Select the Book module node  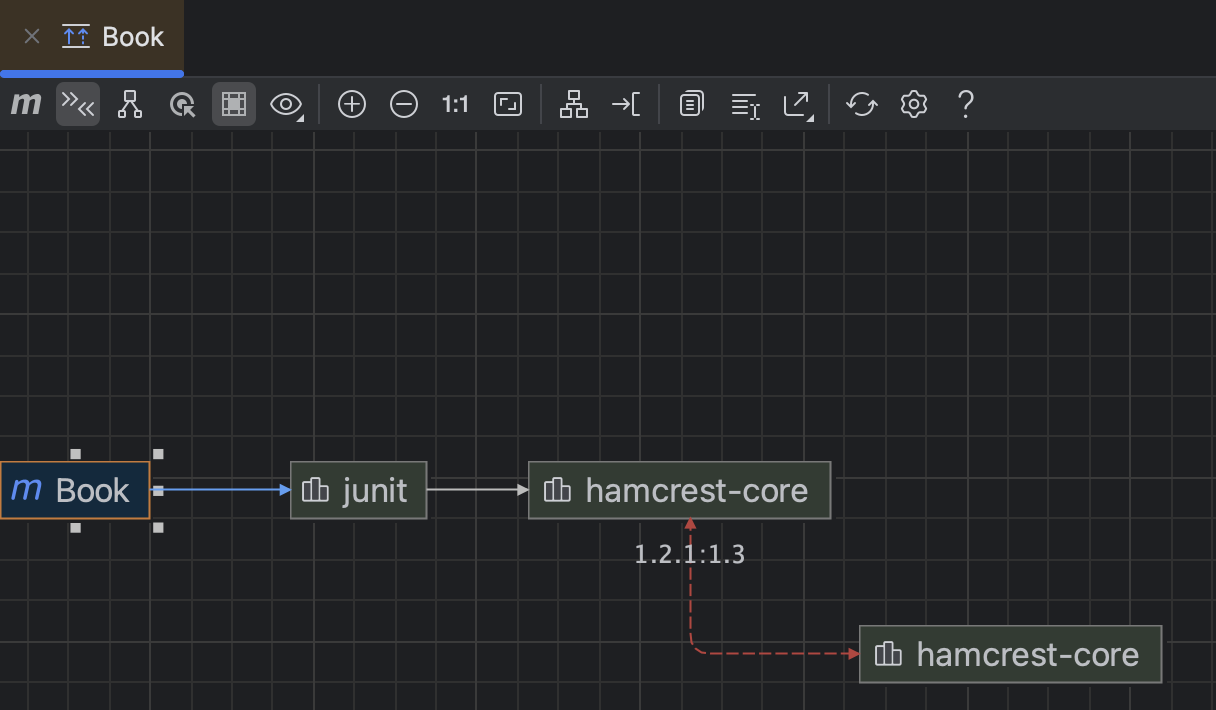click(x=75, y=490)
